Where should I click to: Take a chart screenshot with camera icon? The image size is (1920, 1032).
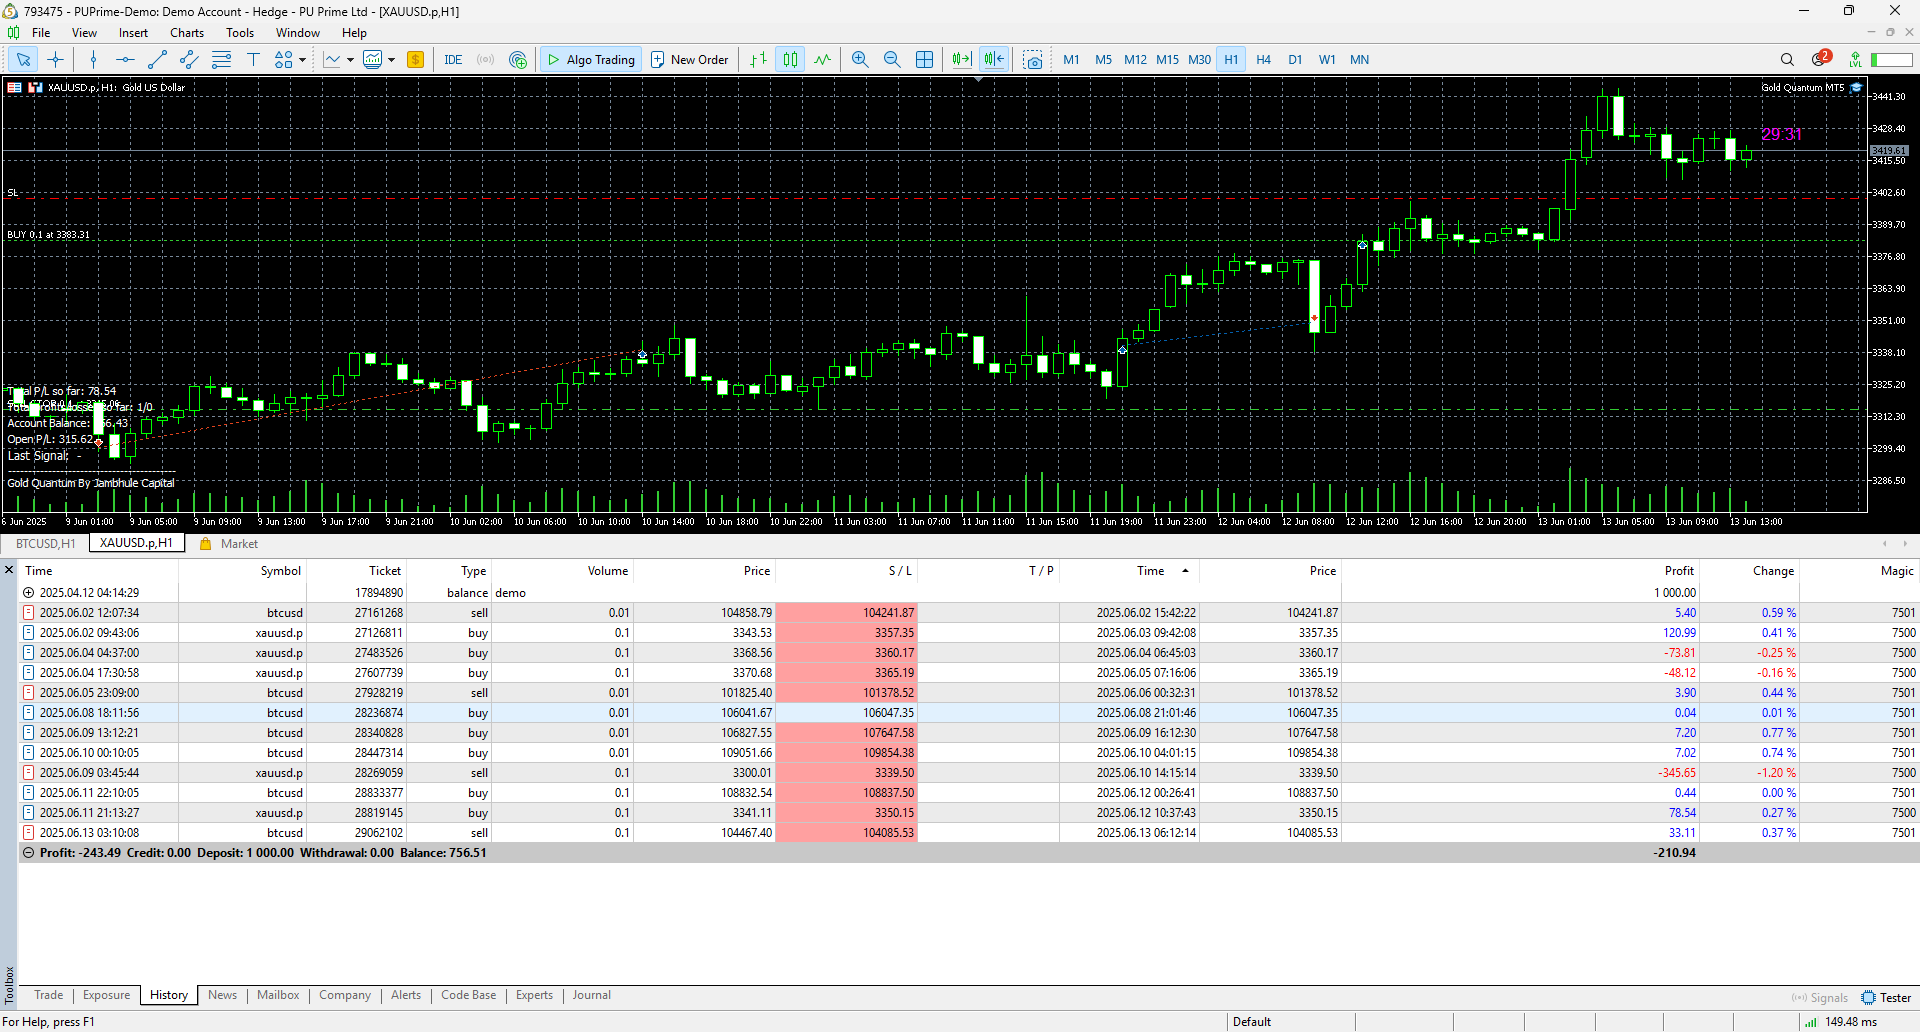(x=1034, y=60)
